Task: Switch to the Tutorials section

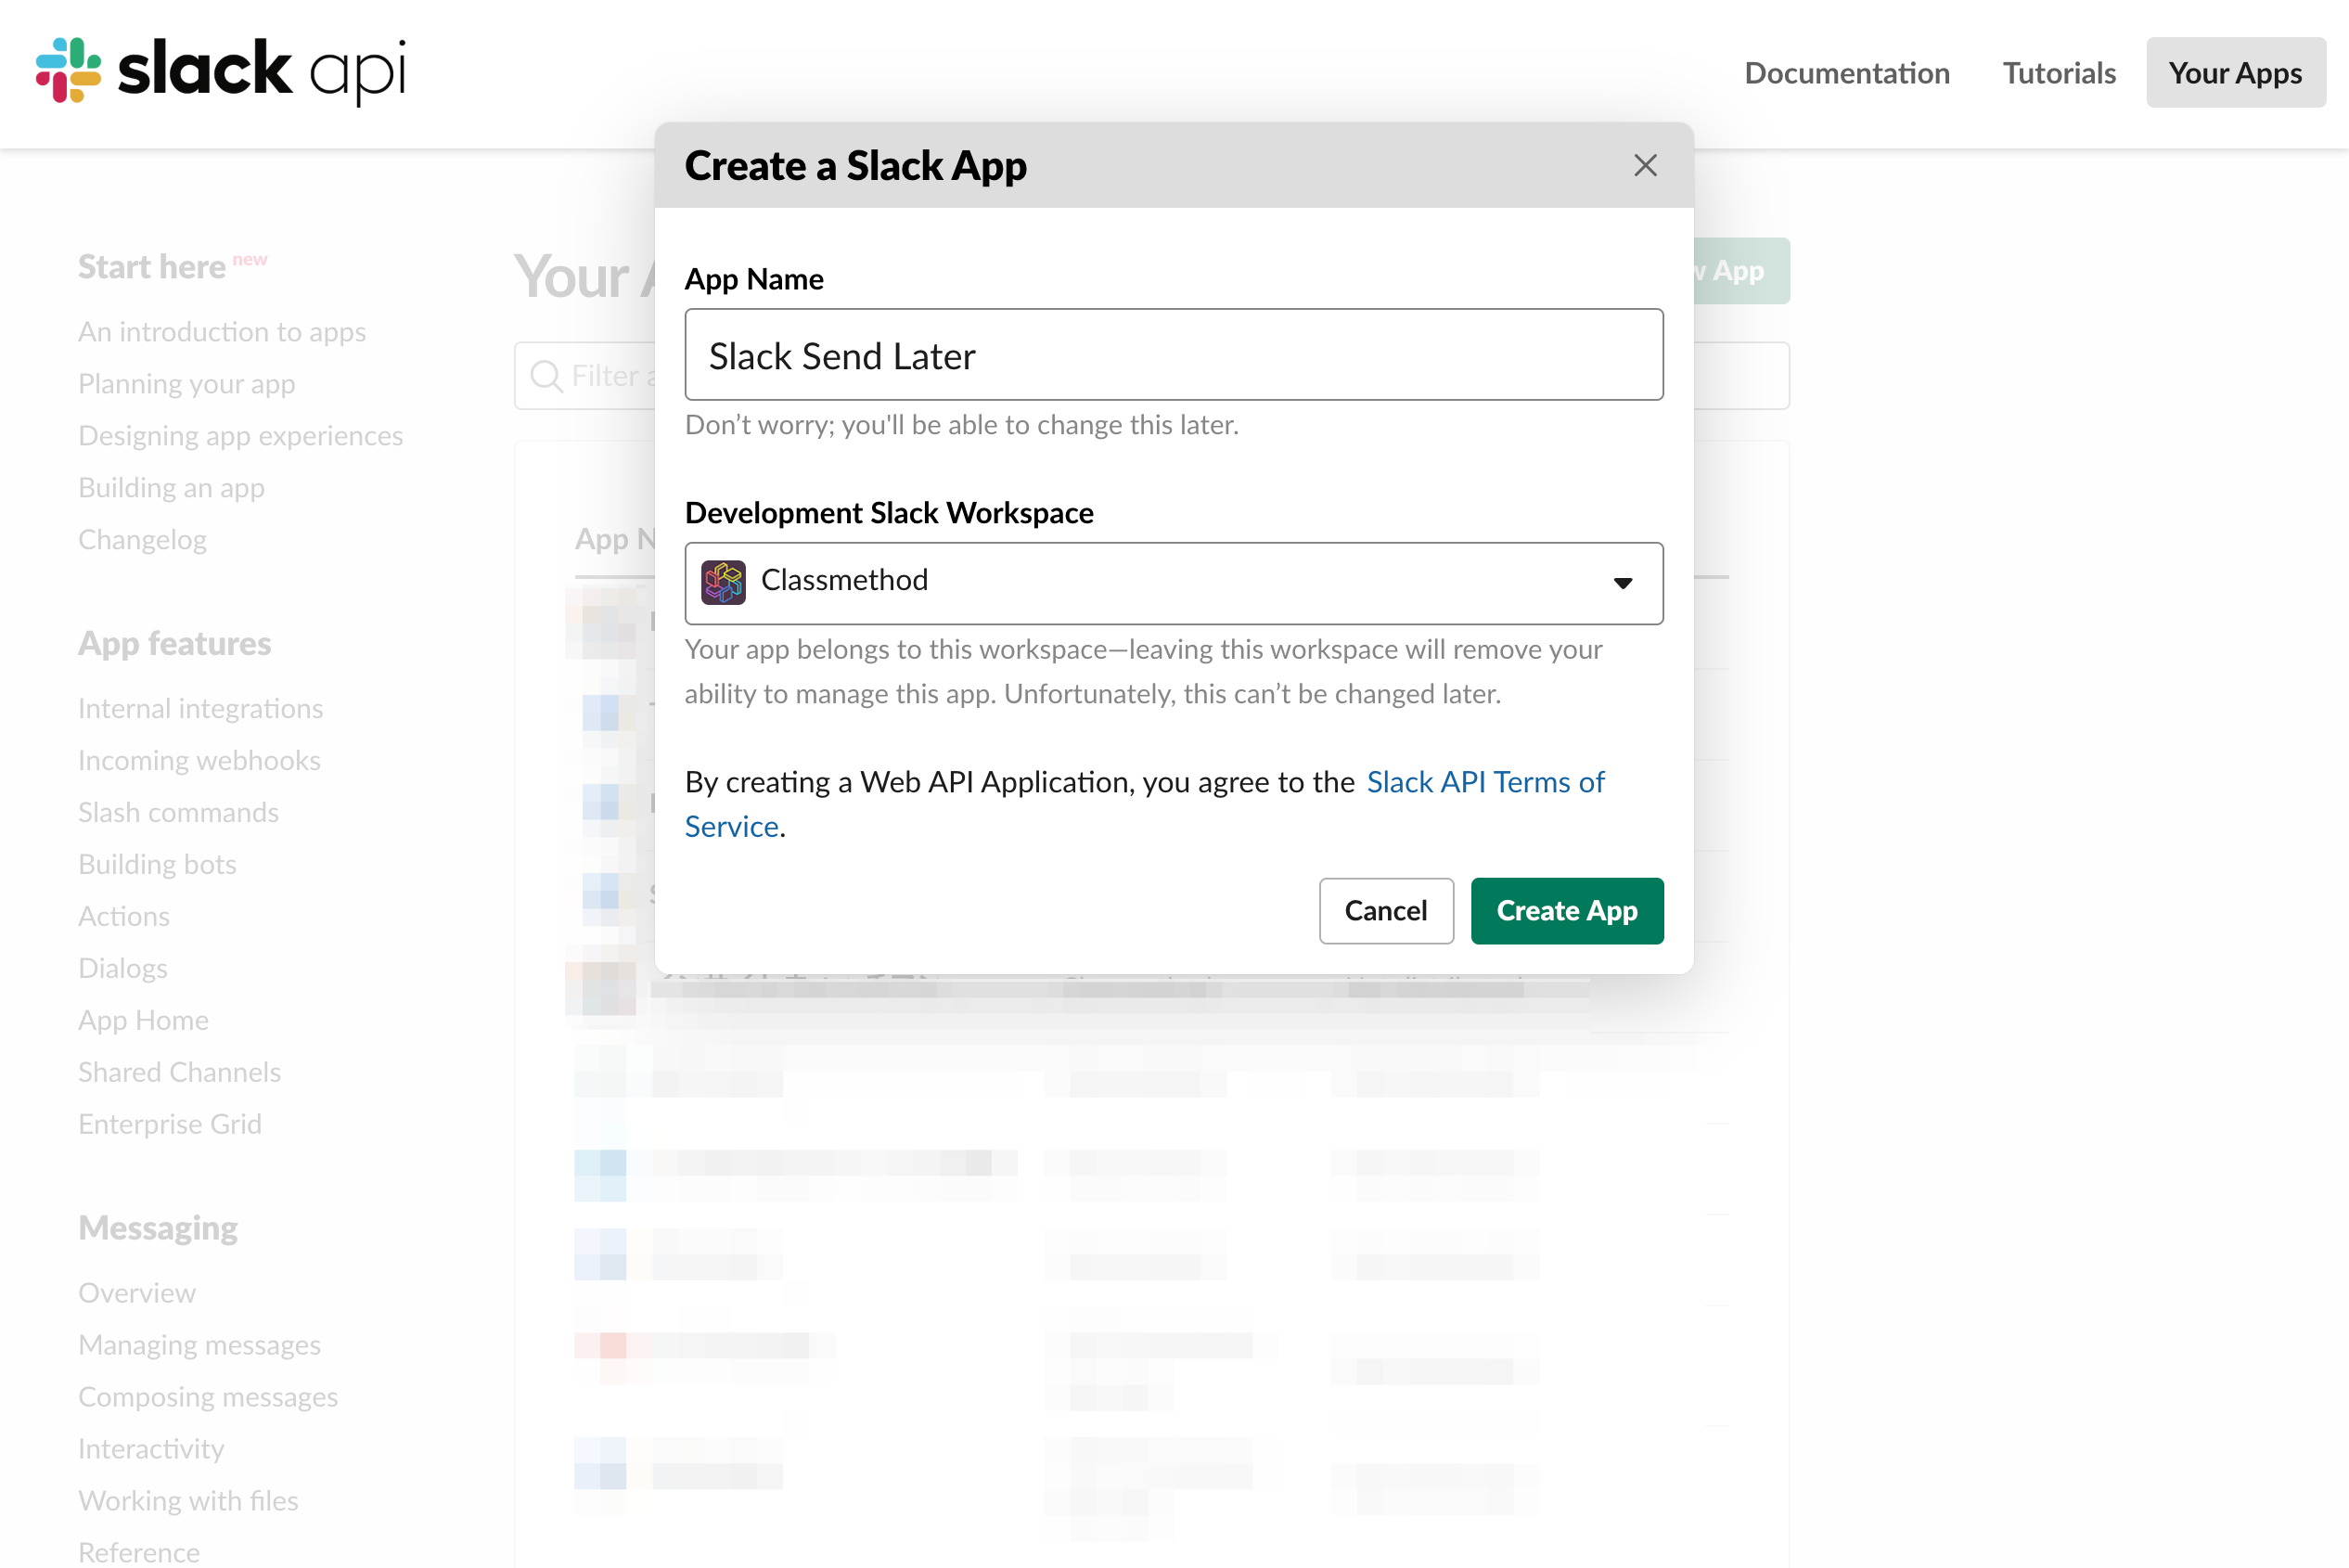Action: pyautogui.click(x=2059, y=73)
